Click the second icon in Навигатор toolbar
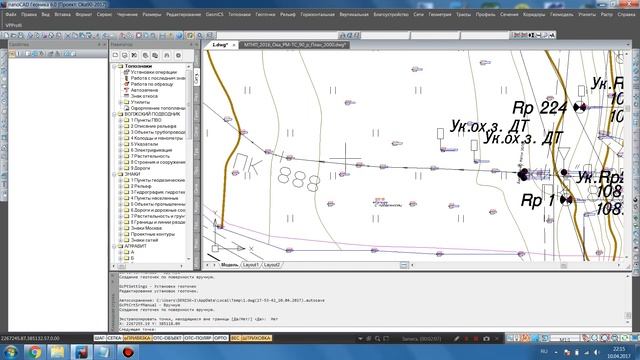The height and width of the screenshot is (360, 640). 124,55
